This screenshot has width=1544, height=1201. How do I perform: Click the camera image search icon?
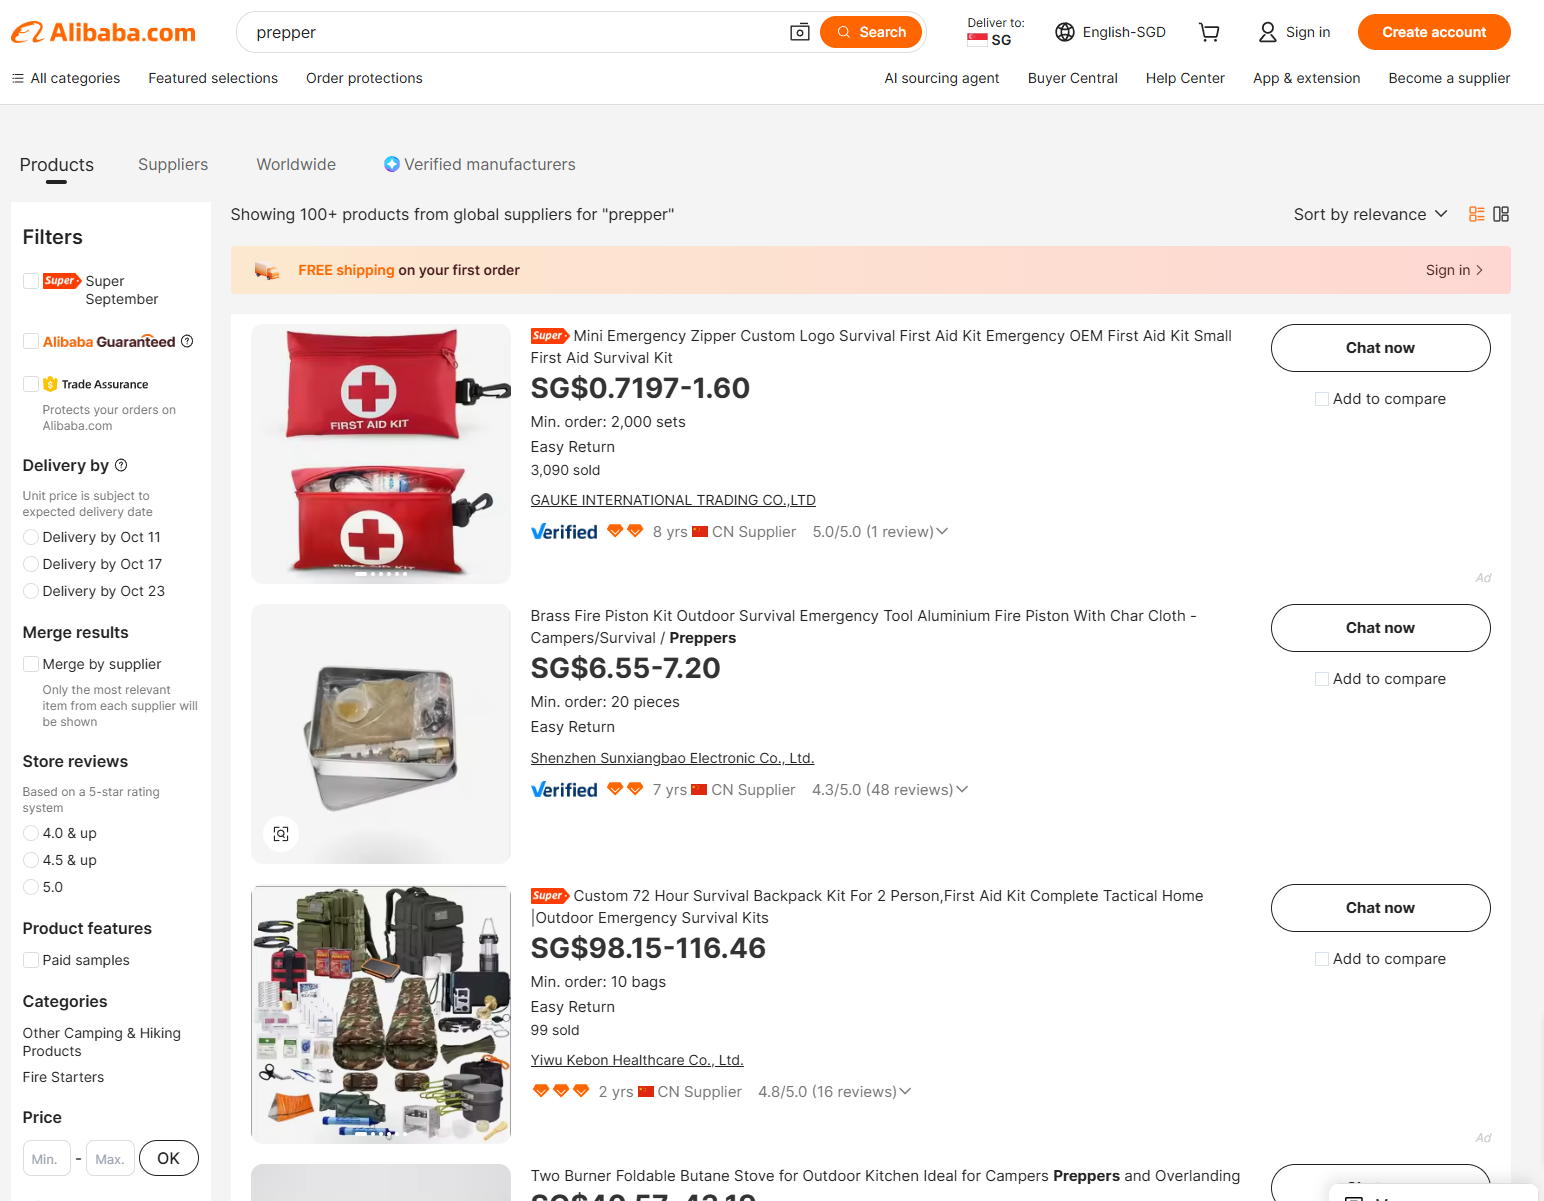click(799, 32)
